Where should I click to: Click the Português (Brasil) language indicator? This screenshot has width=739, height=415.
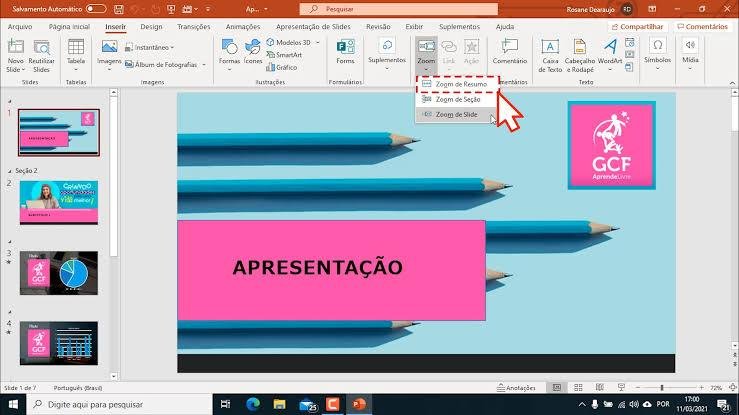(78, 388)
